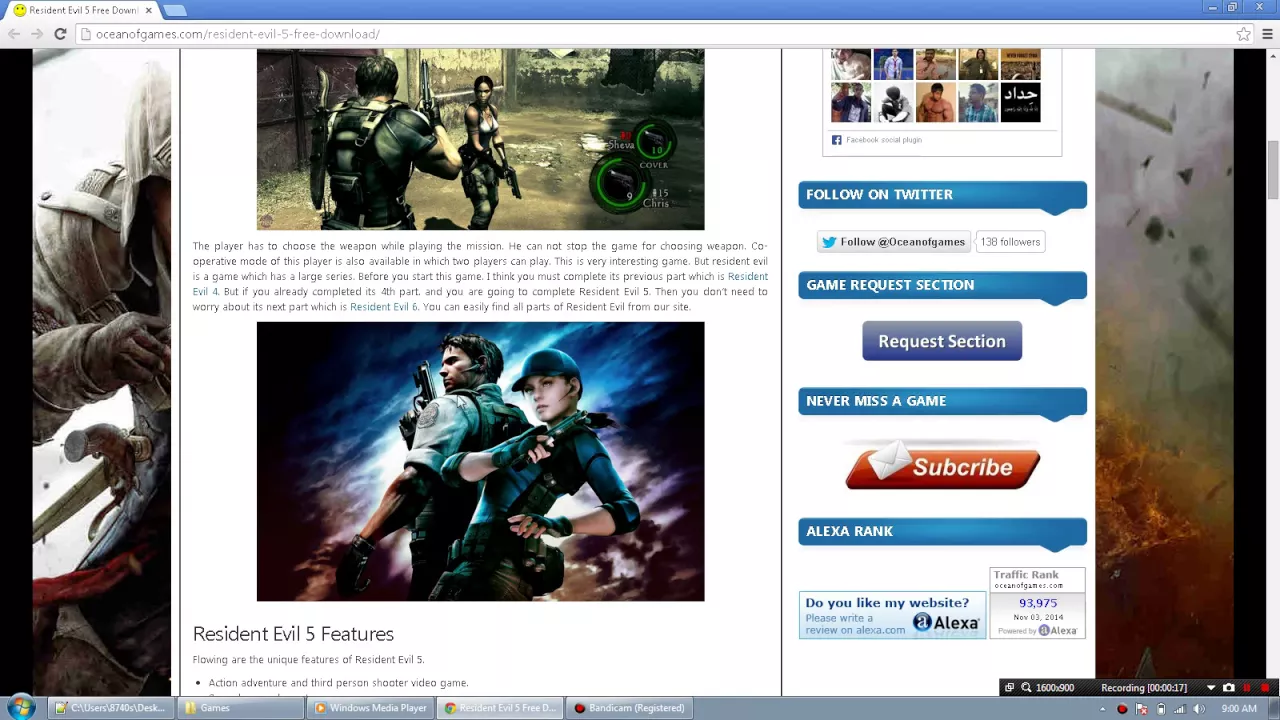1280x720 pixels.
Task: Click the NEVER MISS A GAME heading
Action: click(x=876, y=401)
